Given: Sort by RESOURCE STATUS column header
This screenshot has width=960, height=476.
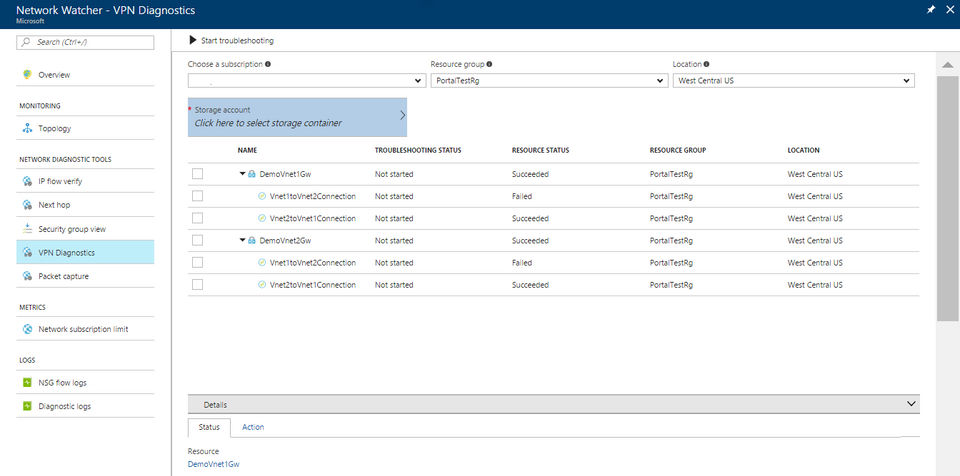Looking at the screenshot, I should click(x=541, y=150).
